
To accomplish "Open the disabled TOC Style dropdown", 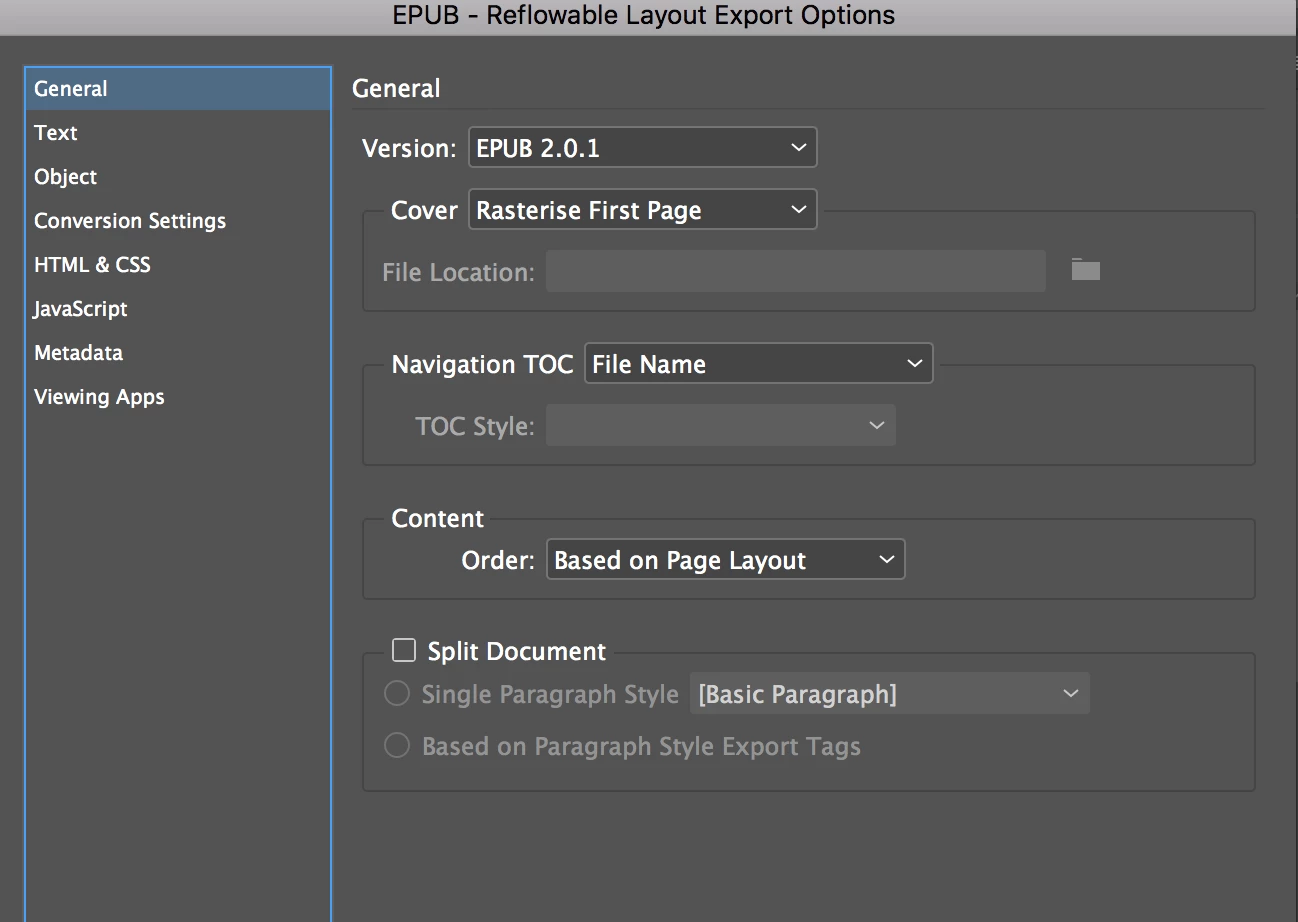I will pos(720,426).
